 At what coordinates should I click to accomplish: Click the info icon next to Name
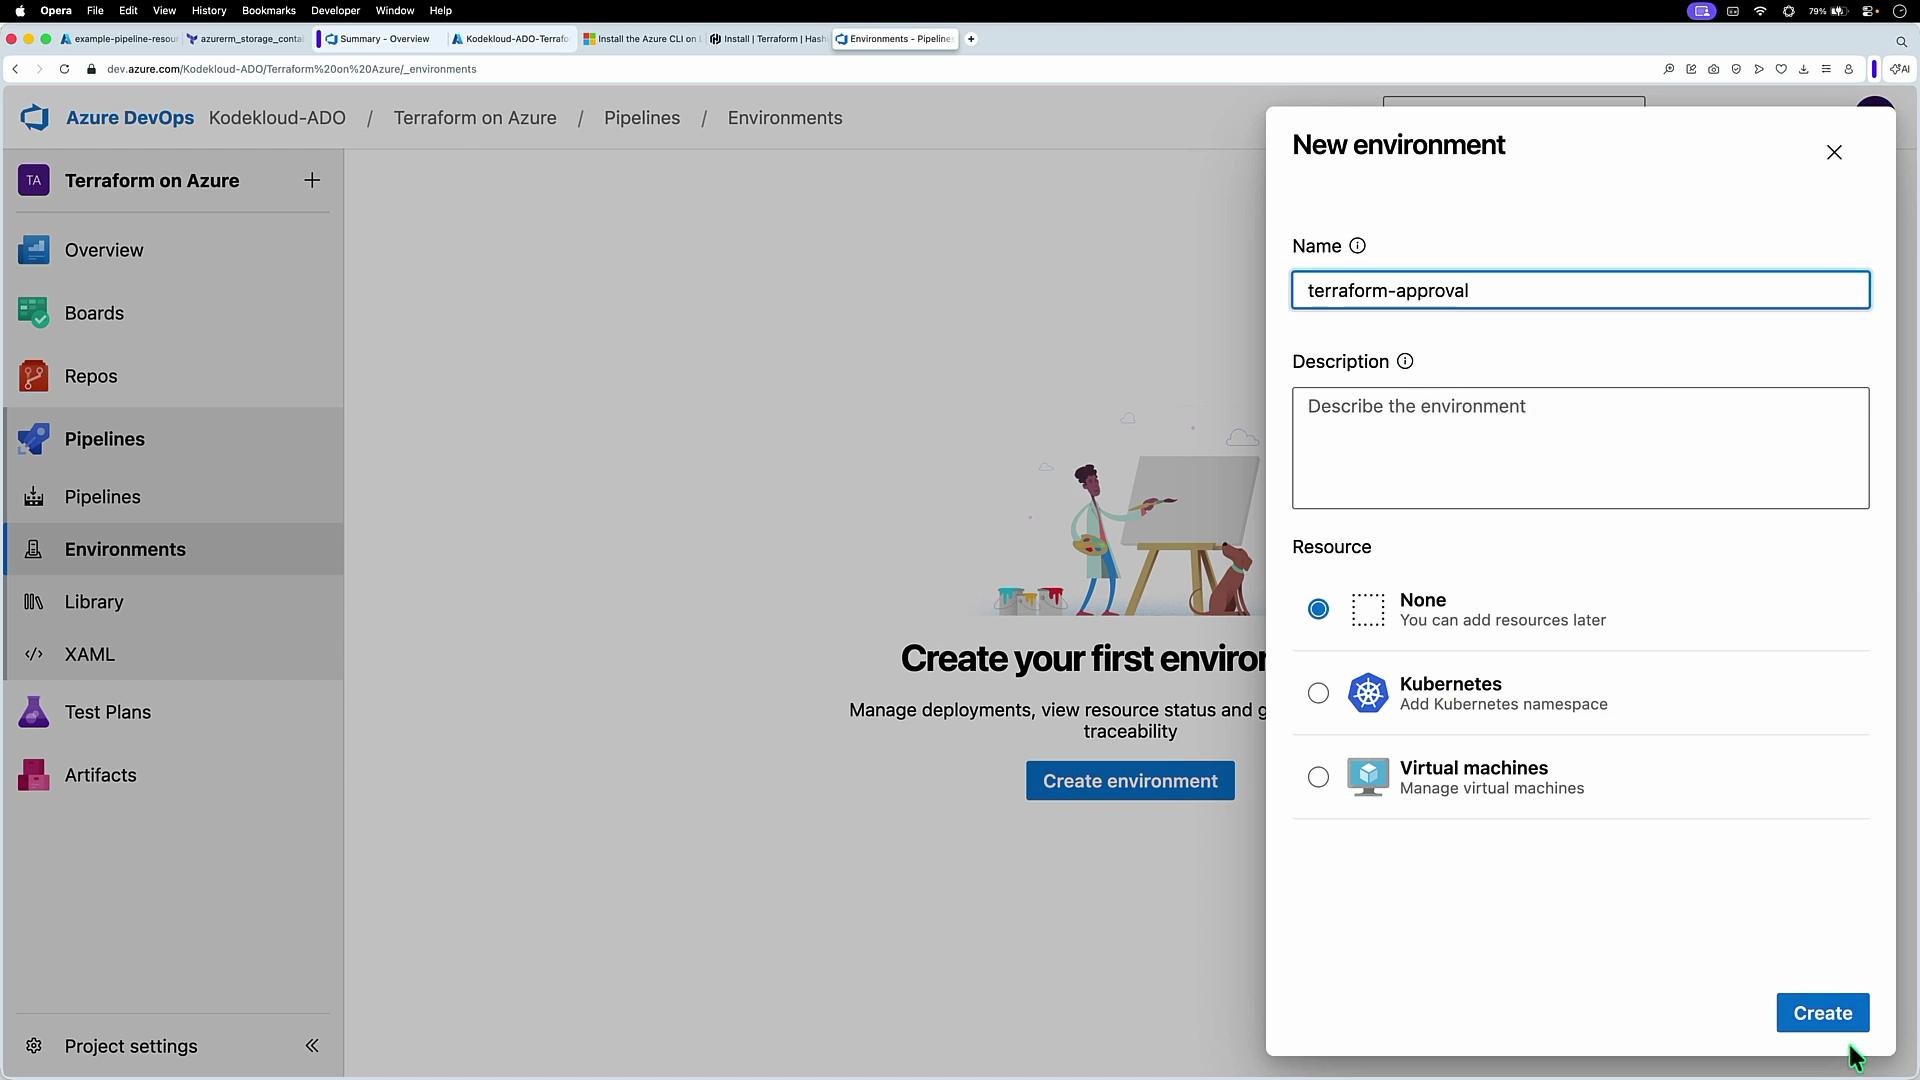[x=1357, y=246]
